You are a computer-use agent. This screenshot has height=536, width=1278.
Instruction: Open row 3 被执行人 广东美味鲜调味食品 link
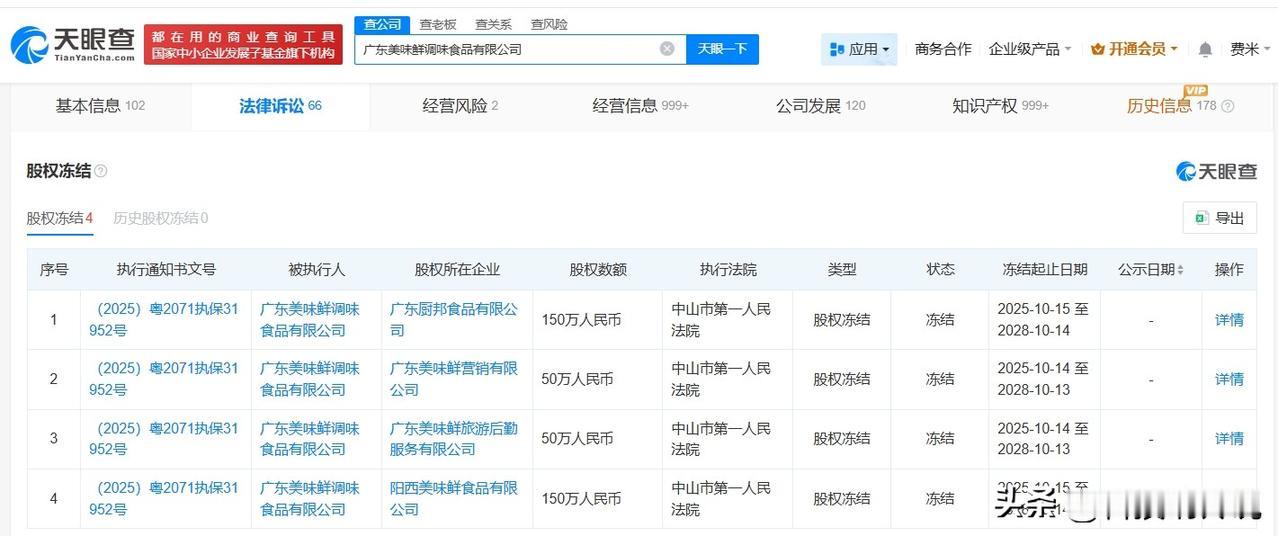[309, 439]
